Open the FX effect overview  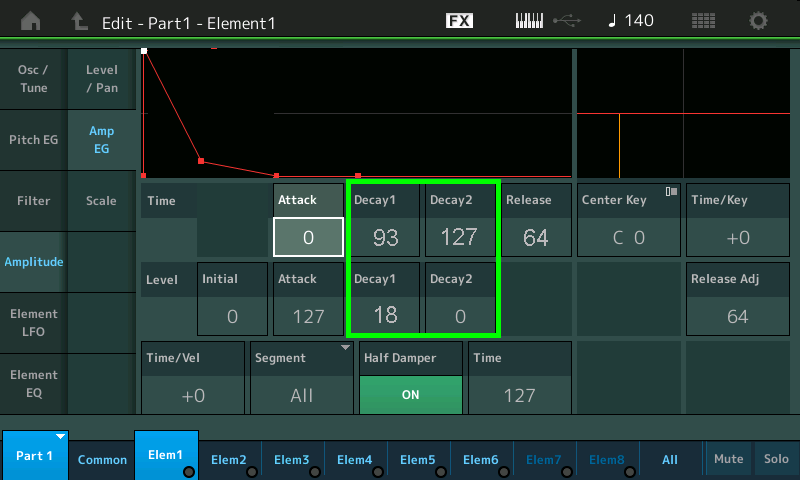(x=459, y=21)
